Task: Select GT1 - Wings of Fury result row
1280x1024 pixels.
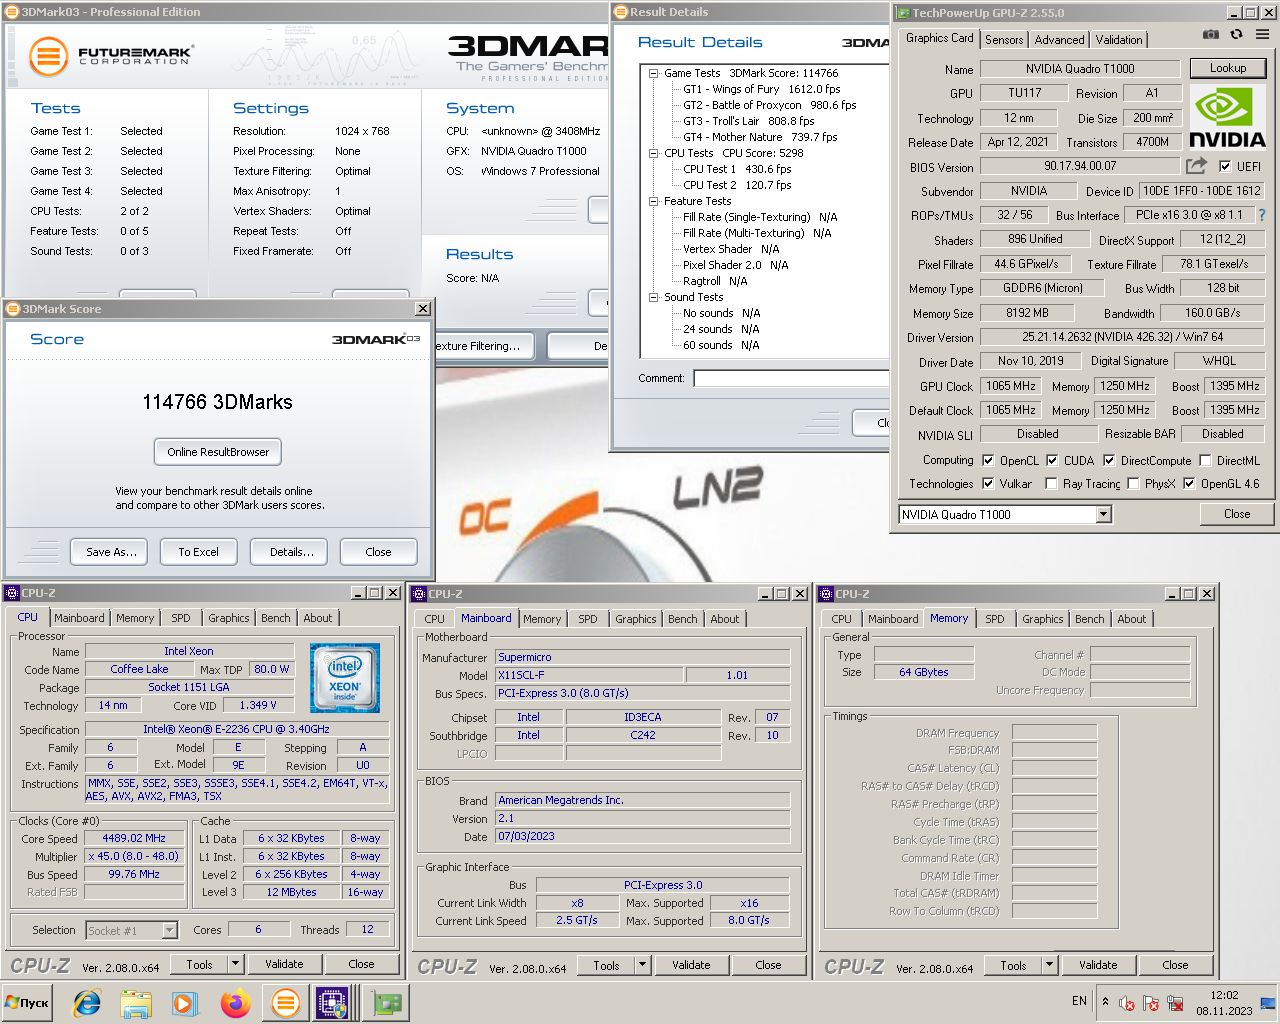Action: pos(762,89)
